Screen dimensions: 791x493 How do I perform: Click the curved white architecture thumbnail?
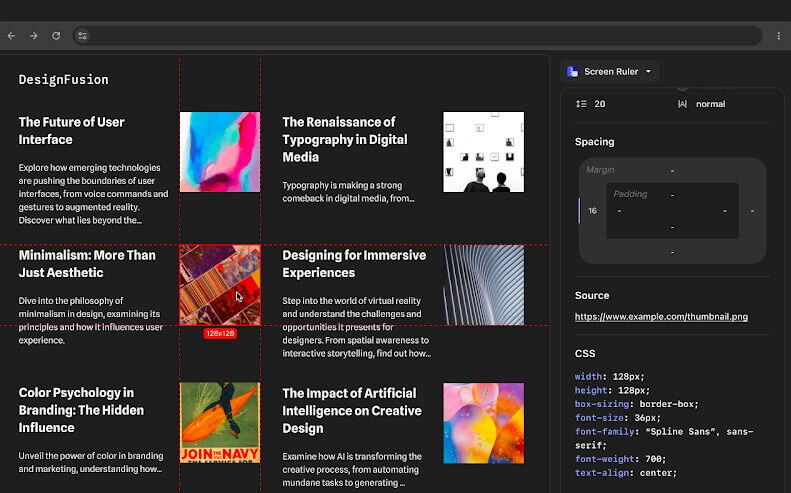point(483,285)
